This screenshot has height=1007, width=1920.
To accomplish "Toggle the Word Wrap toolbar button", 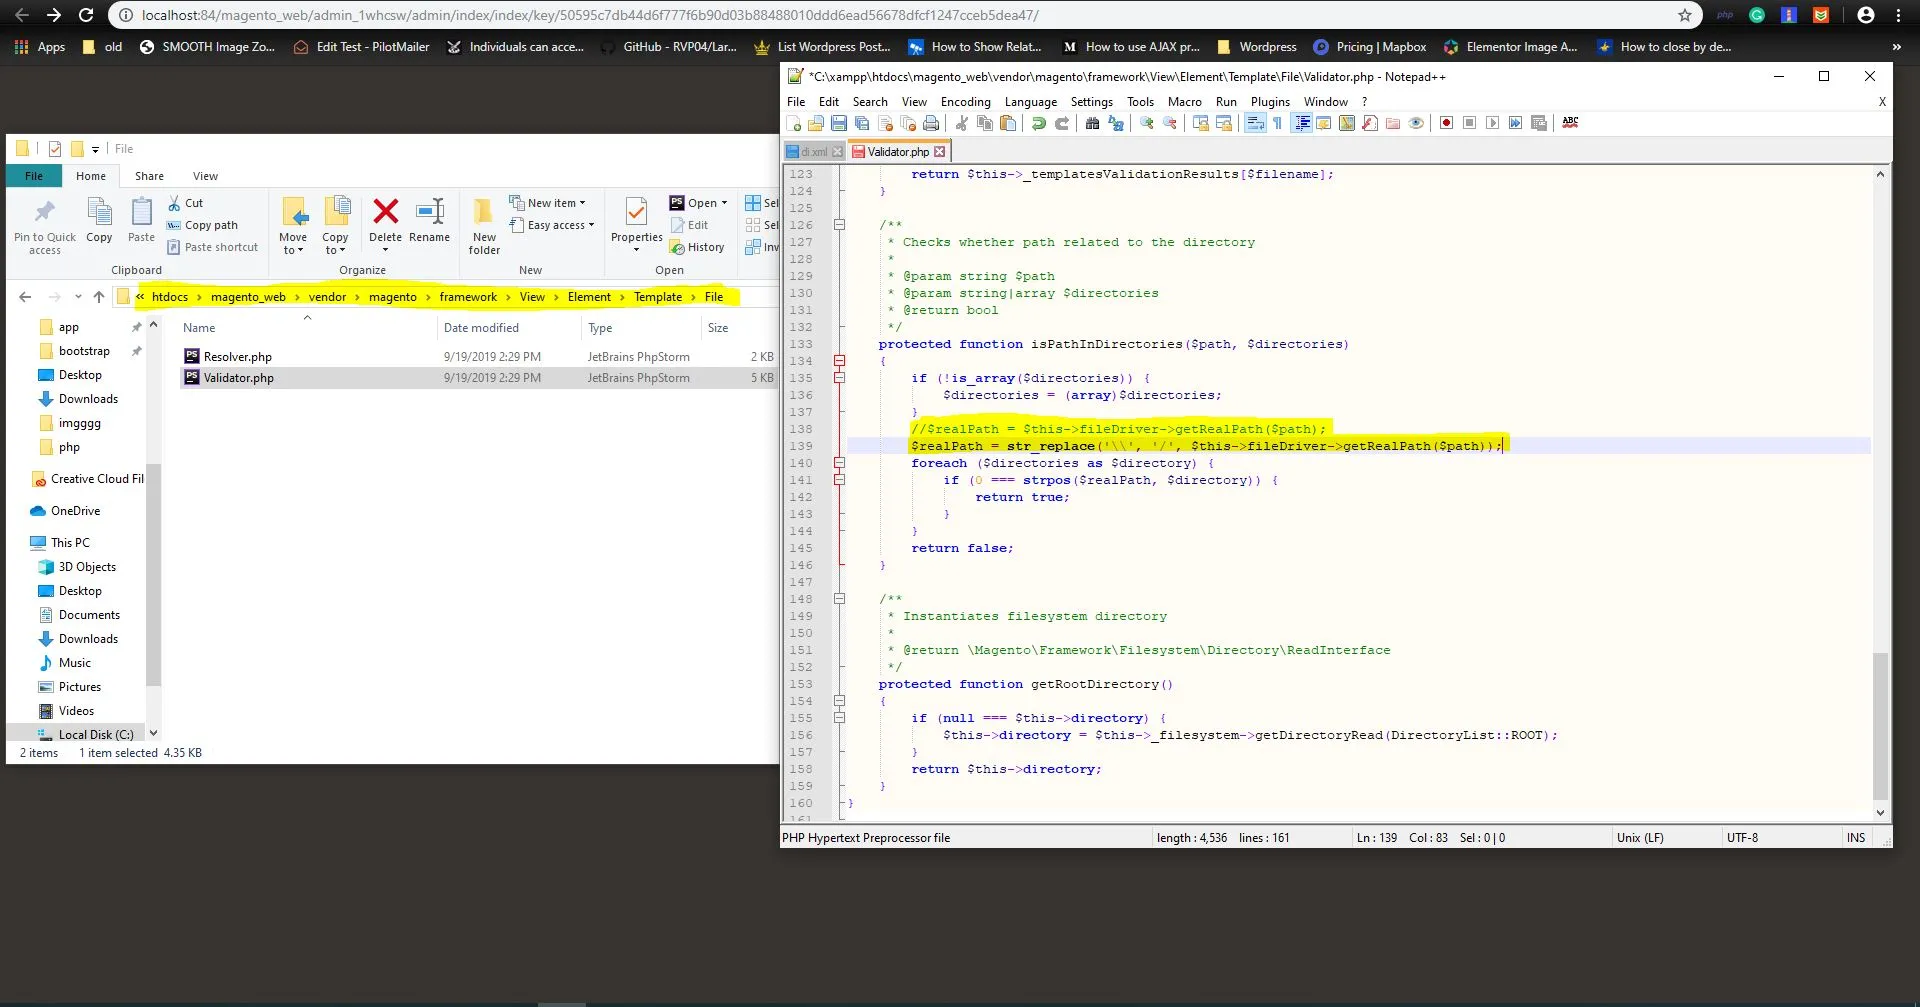I will click(1255, 123).
